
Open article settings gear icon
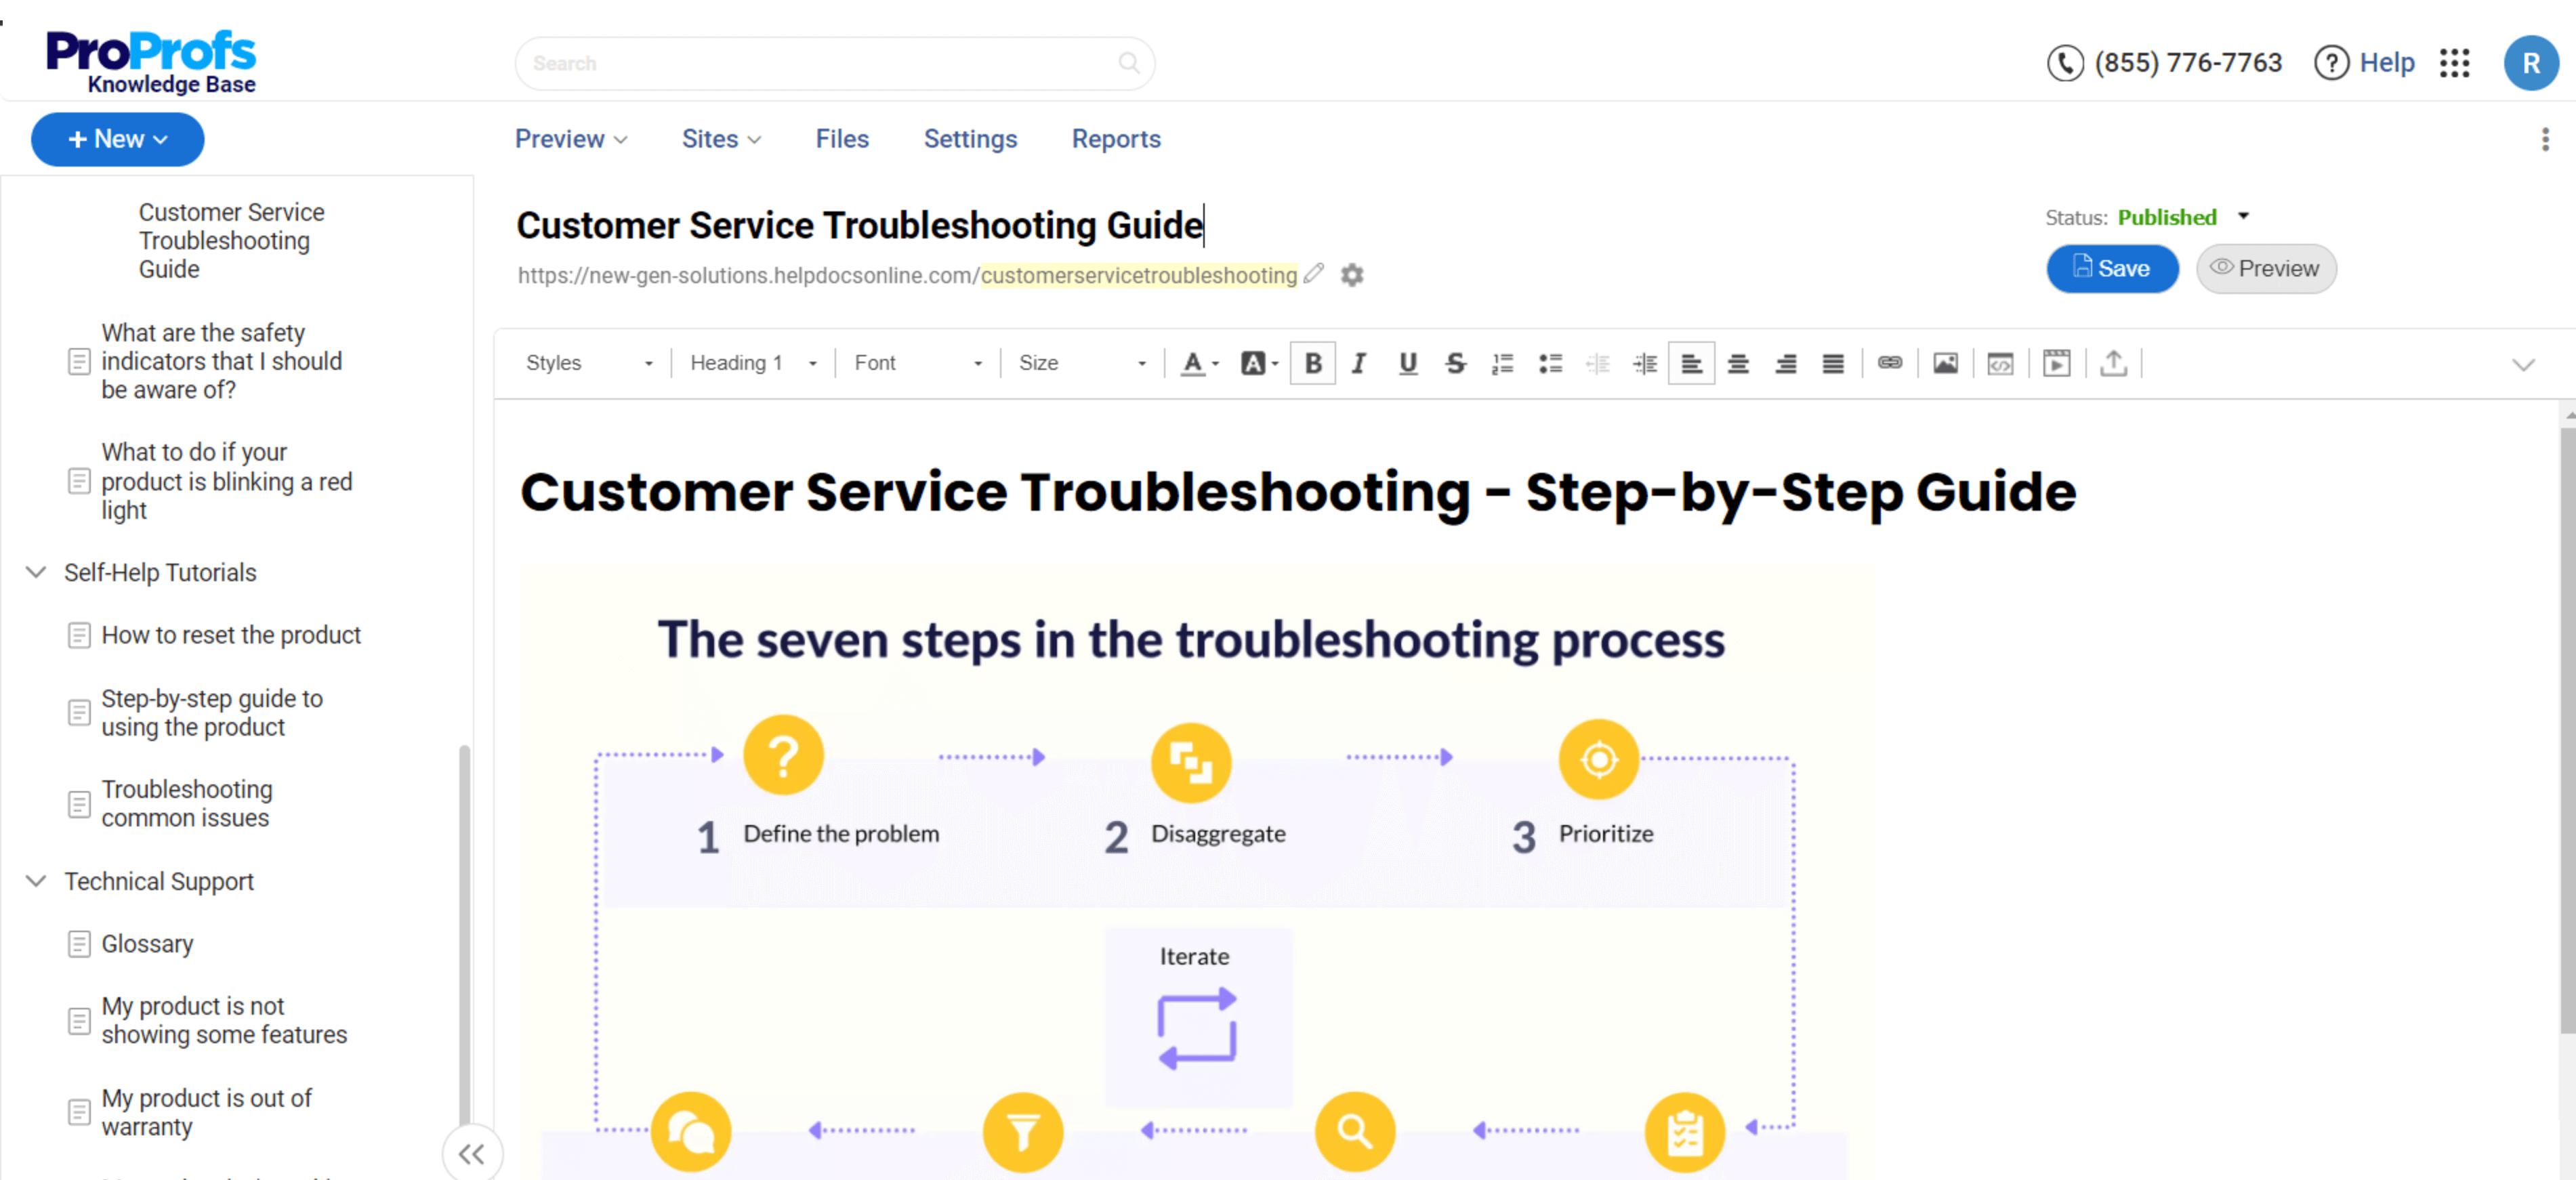tap(1352, 274)
